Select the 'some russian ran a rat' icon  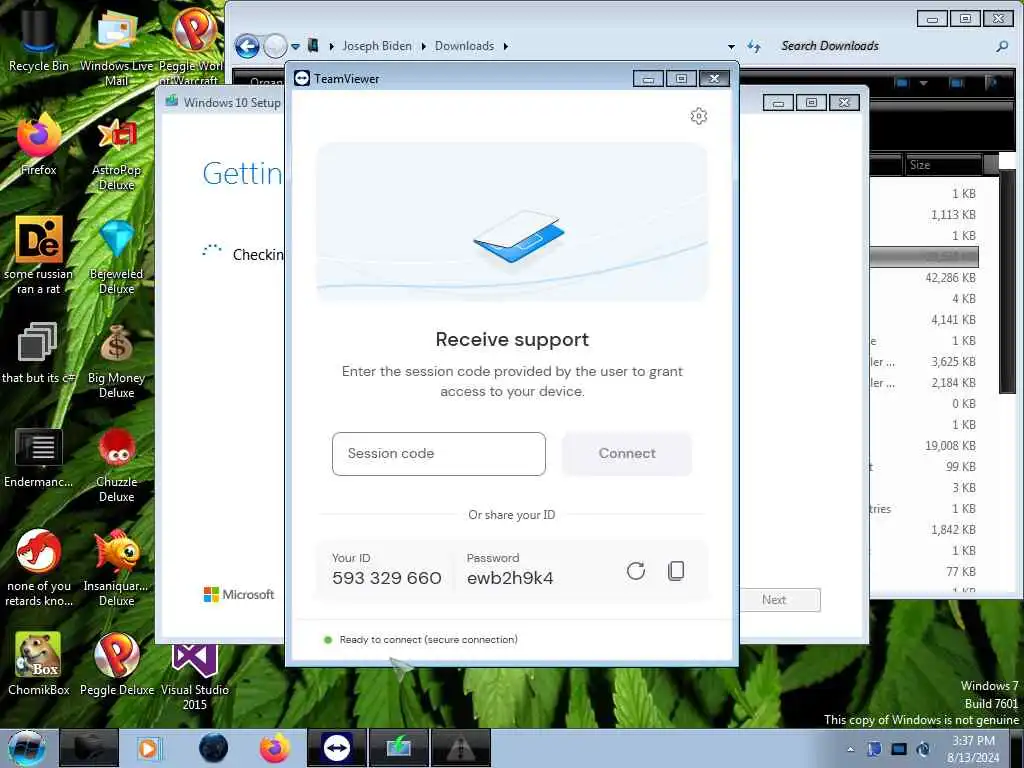[x=38, y=256]
